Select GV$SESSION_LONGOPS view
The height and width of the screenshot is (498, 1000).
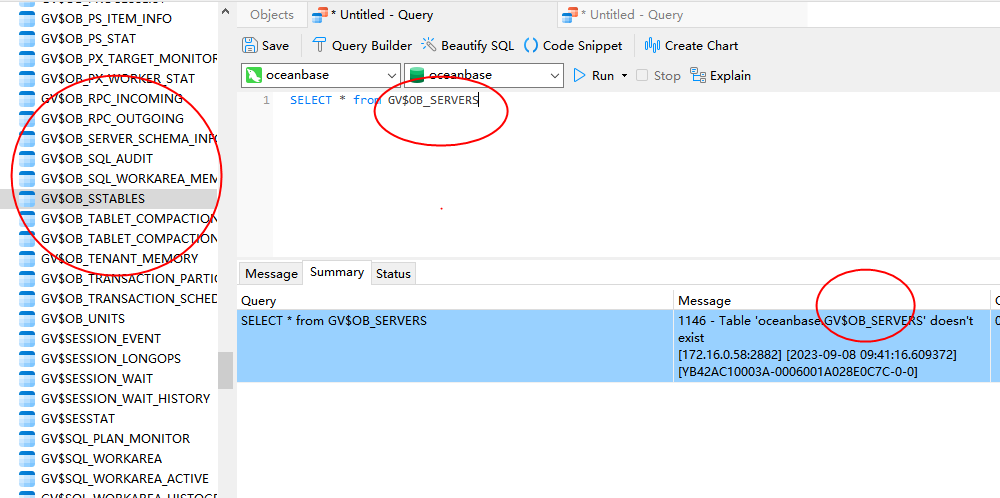point(111,358)
